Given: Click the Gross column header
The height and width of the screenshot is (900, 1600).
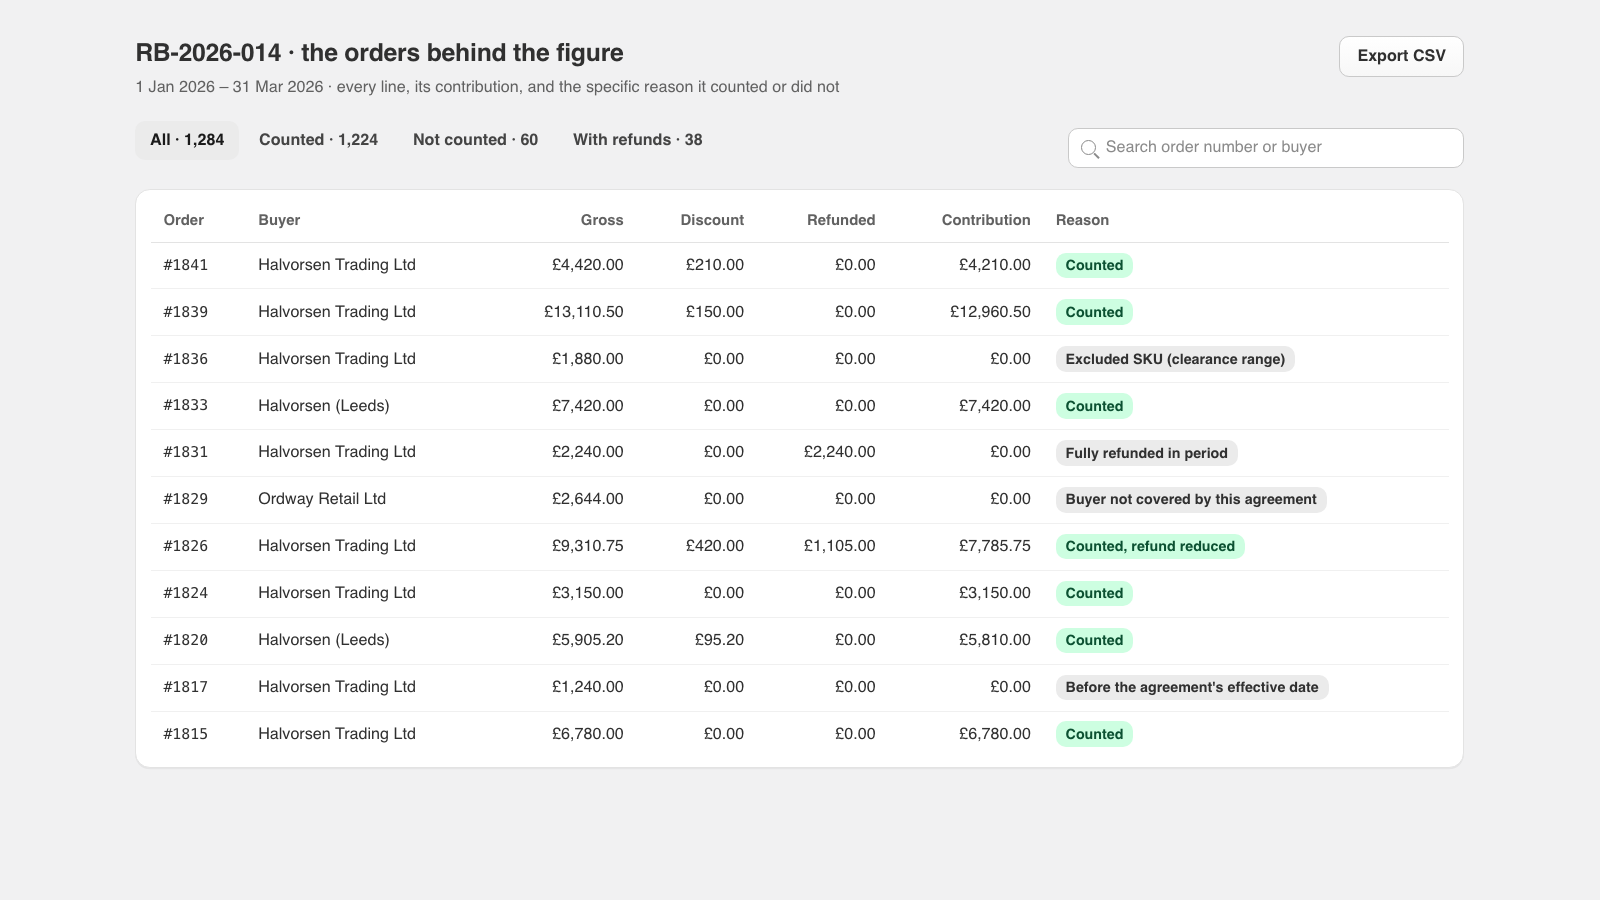Looking at the screenshot, I should point(602,220).
